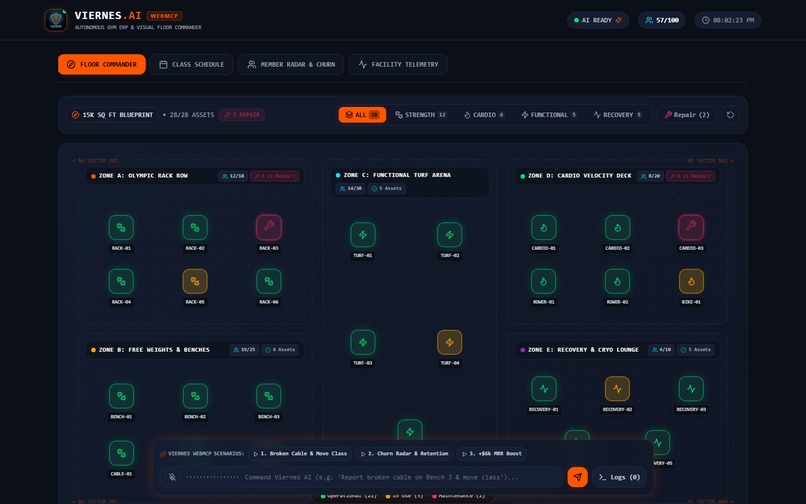Click Zone C 5 Assets badge
The image size is (806, 504).
pos(387,189)
